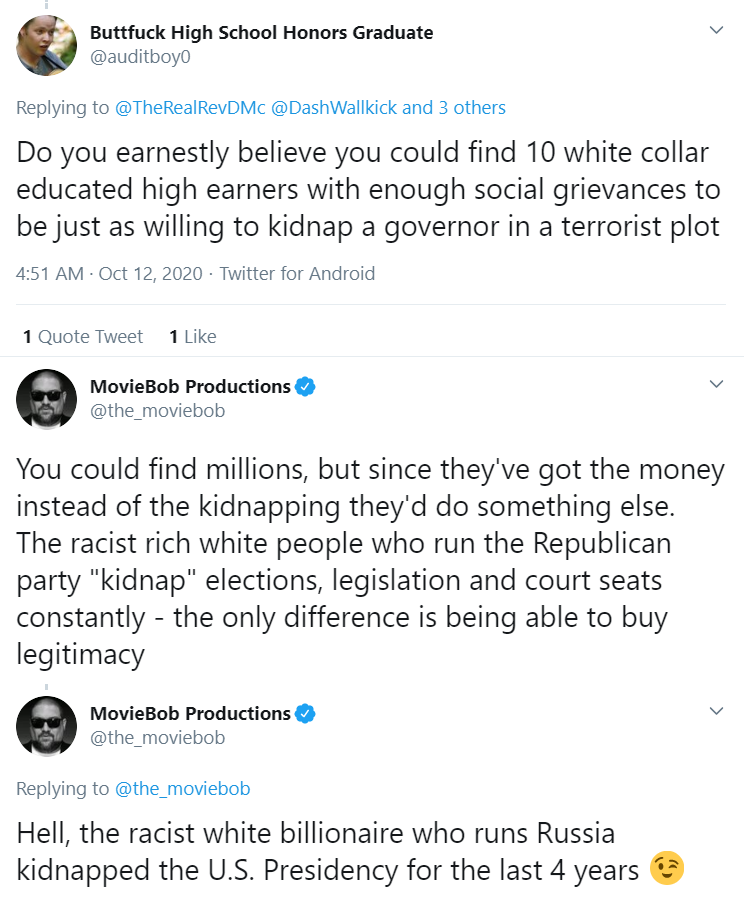Screen dimensions: 745x897
Task: Click 'Buttfuck High School Honors Graduate' display name
Action: [x=261, y=33]
